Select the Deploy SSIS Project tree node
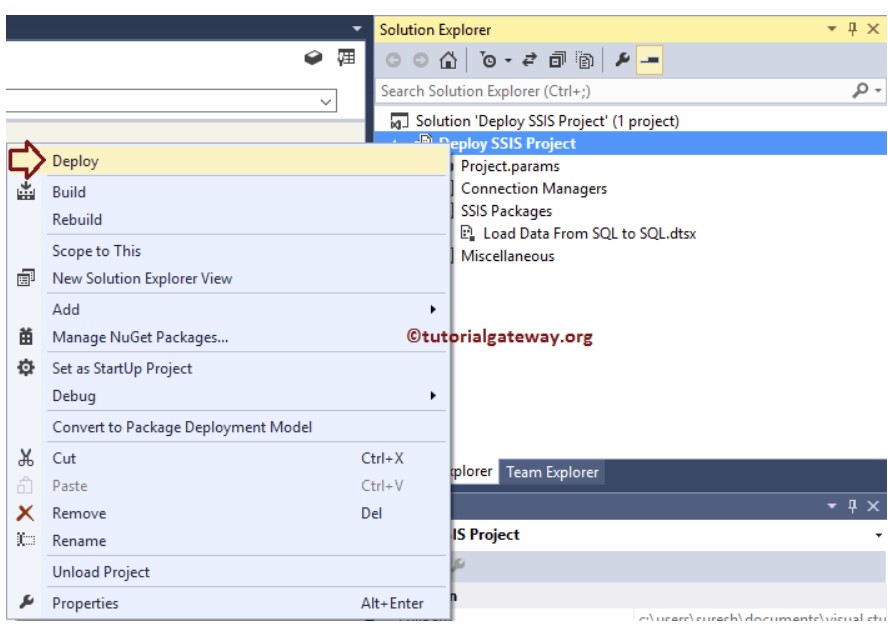Screen dimensions: 888x632 [x=507, y=144]
